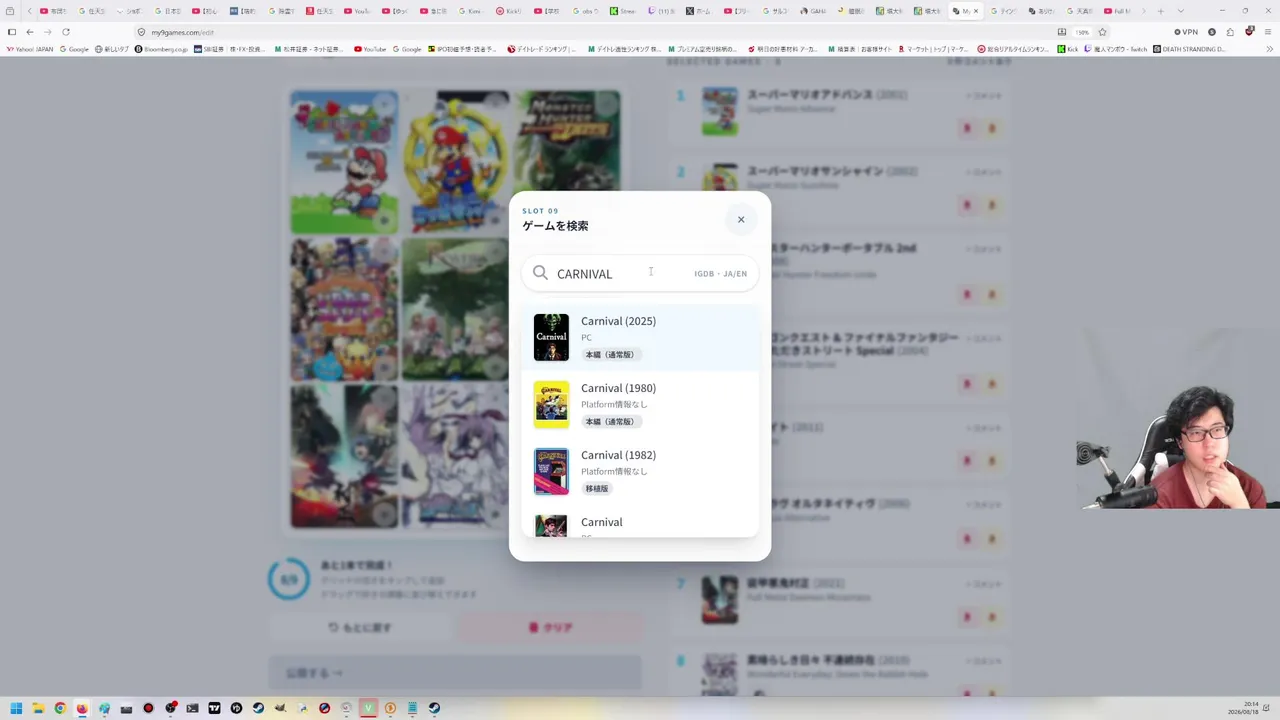
Task: Click the もとに戻す undo button
Action: tap(360, 627)
